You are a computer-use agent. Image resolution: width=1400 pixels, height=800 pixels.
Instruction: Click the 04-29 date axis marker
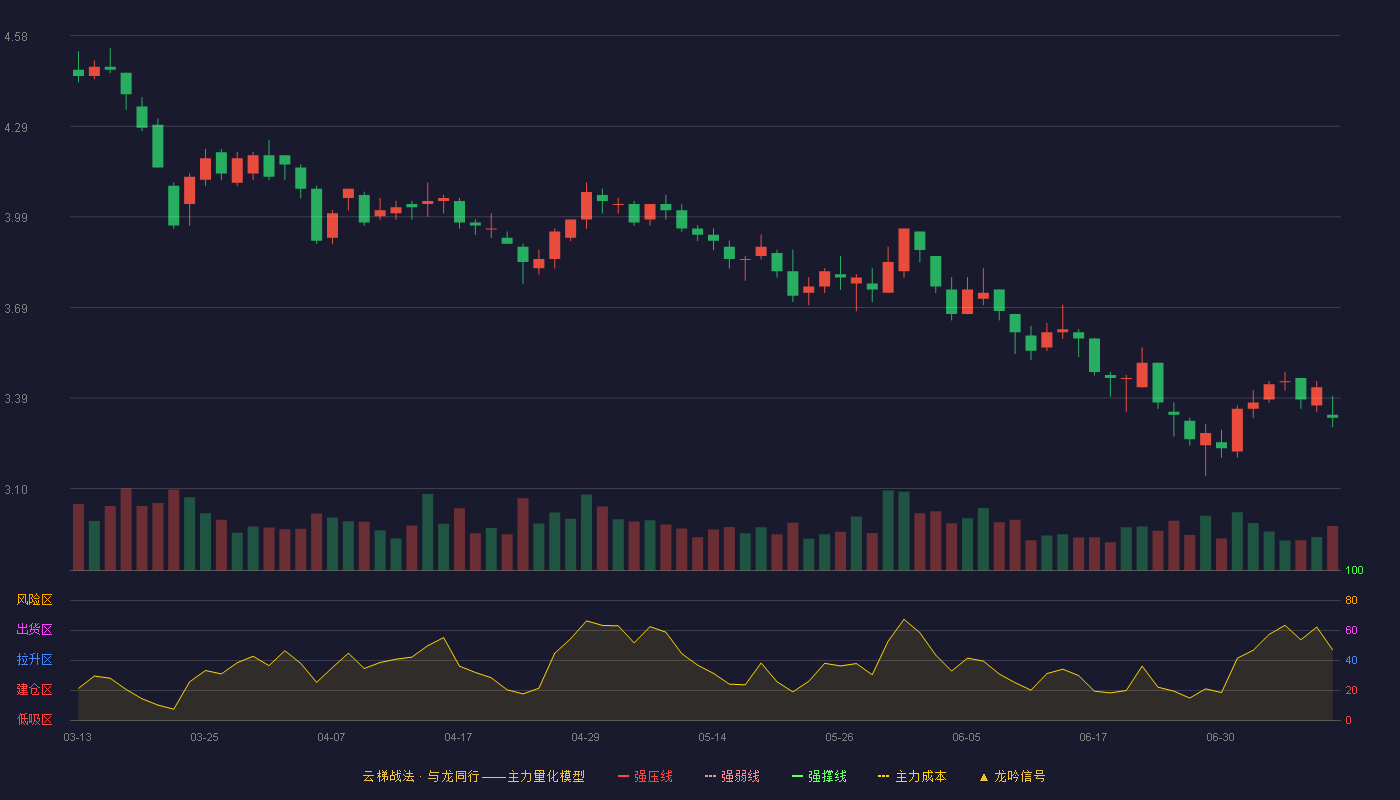point(585,737)
